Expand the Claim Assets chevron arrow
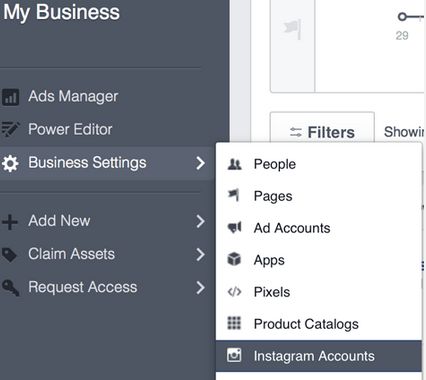This screenshot has height=380, width=426. pos(200,255)
